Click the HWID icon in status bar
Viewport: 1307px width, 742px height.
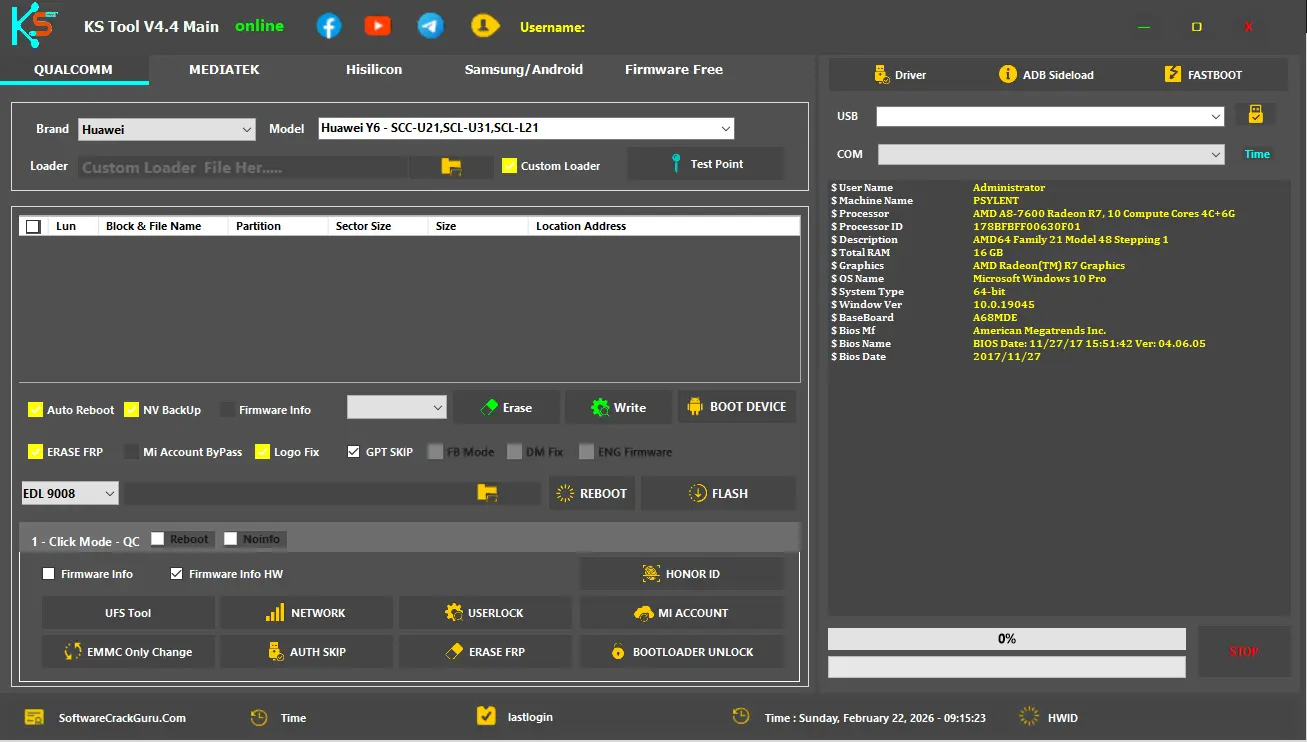[x=1029, y=717]
